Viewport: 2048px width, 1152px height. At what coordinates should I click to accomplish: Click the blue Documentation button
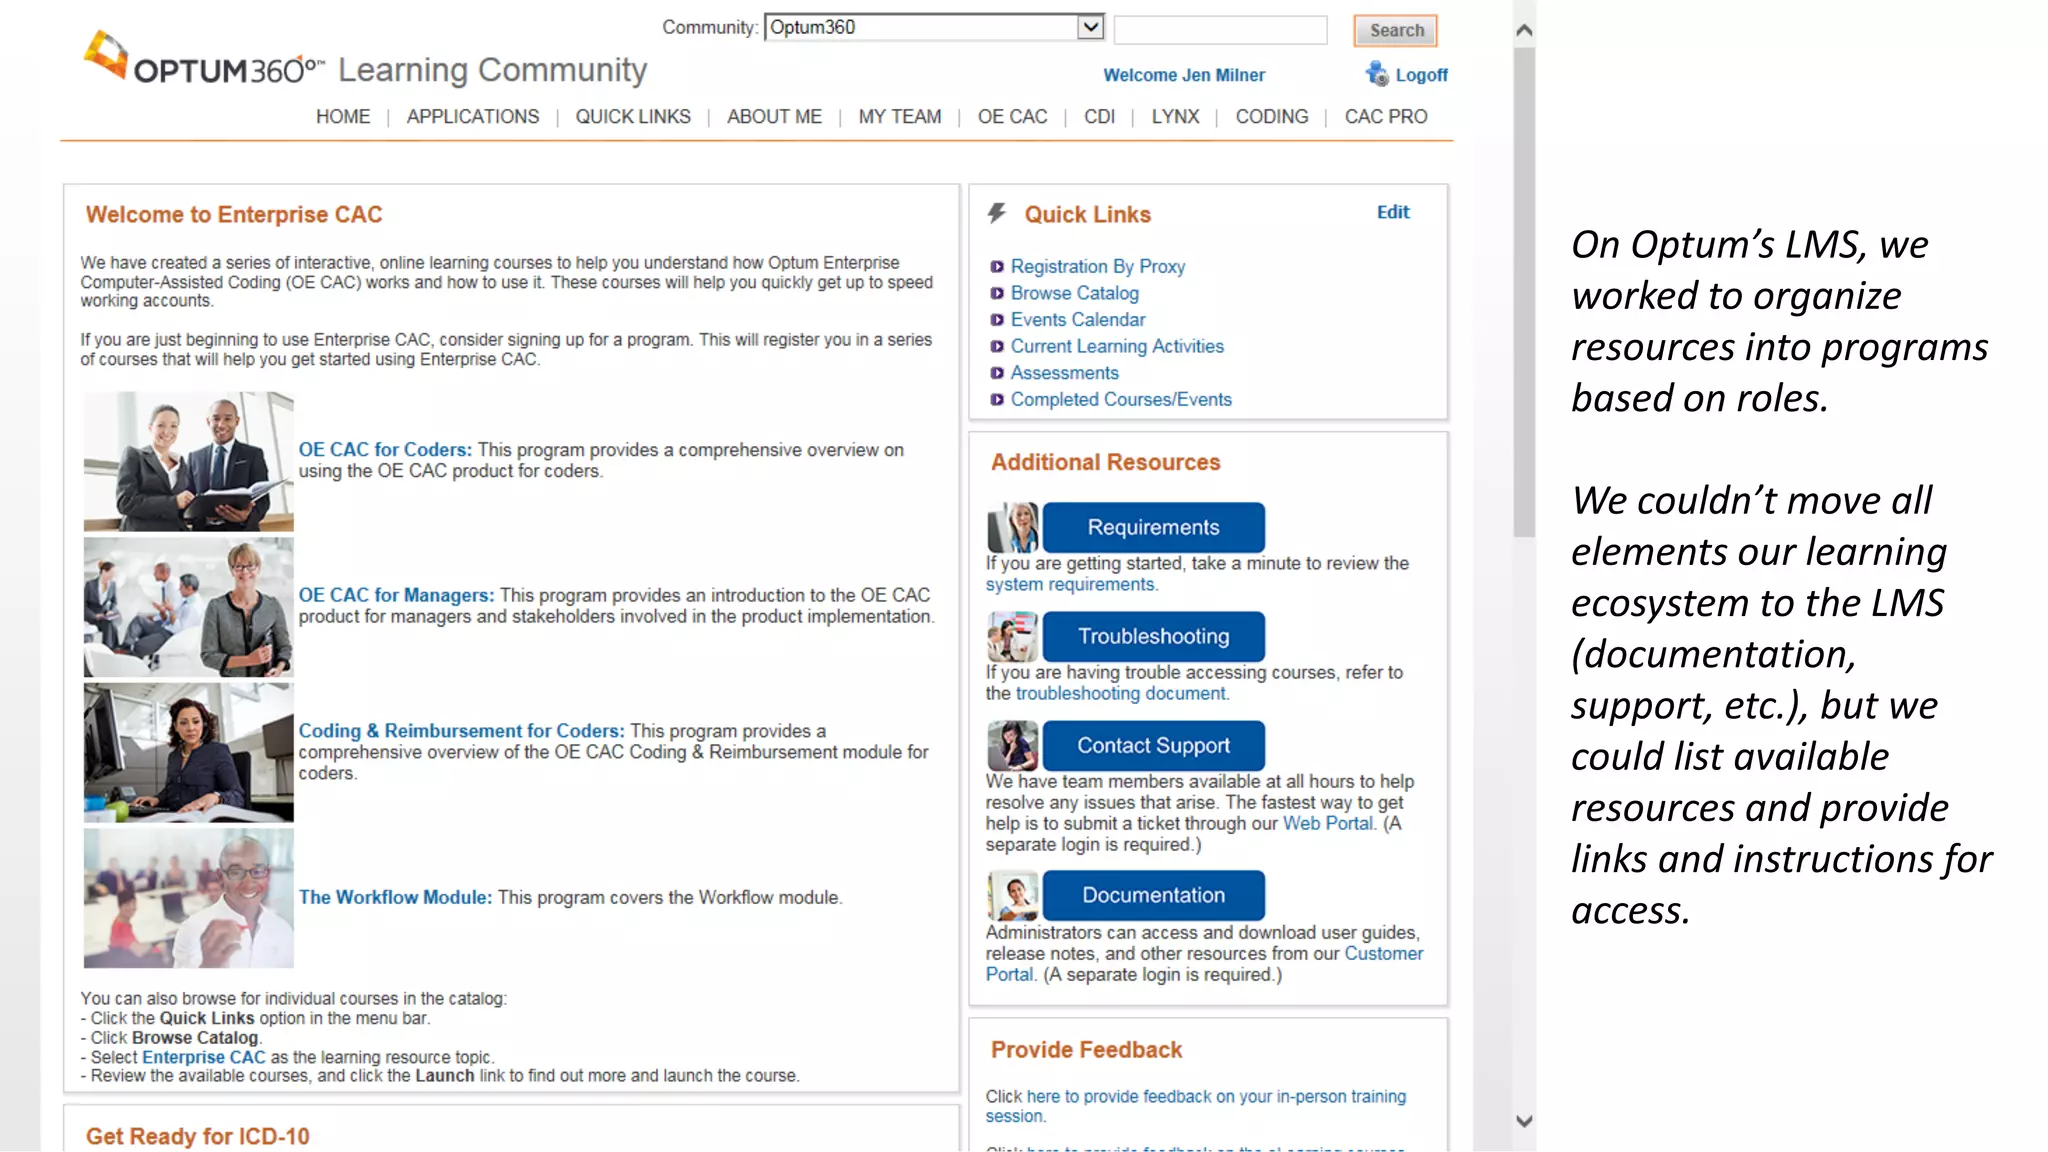(1153, 895)
